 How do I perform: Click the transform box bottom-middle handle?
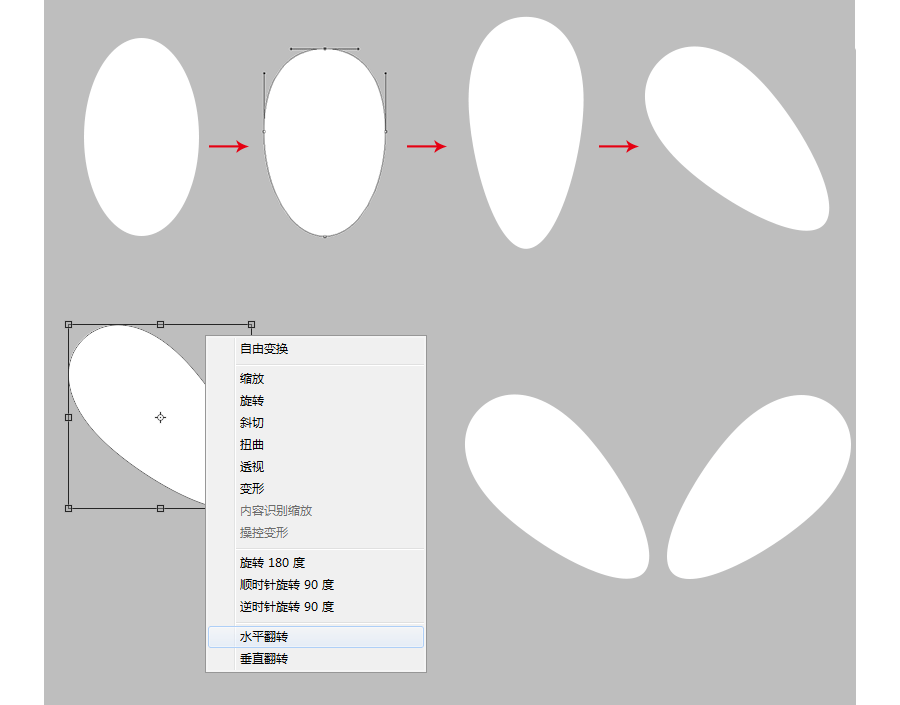[160, 508]
